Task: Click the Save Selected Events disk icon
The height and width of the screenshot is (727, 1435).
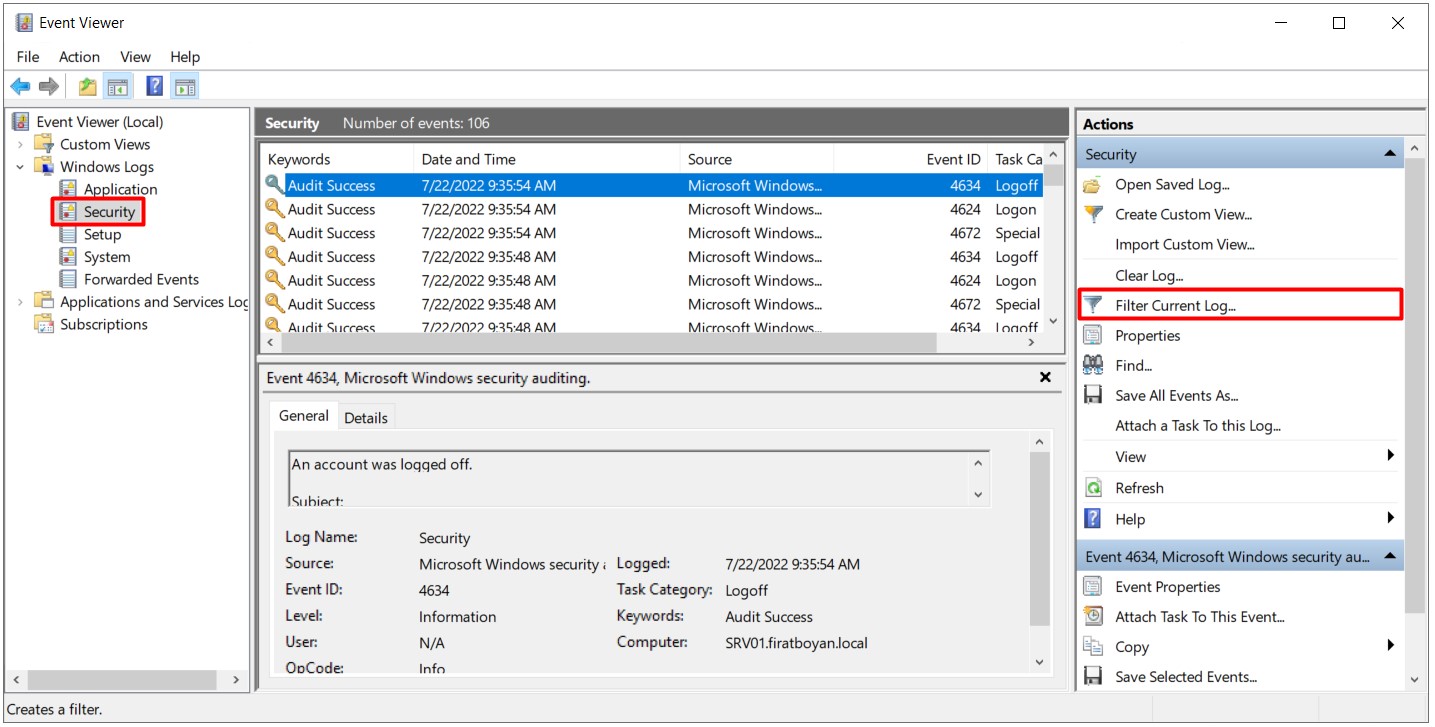Action: (1093, 677)
